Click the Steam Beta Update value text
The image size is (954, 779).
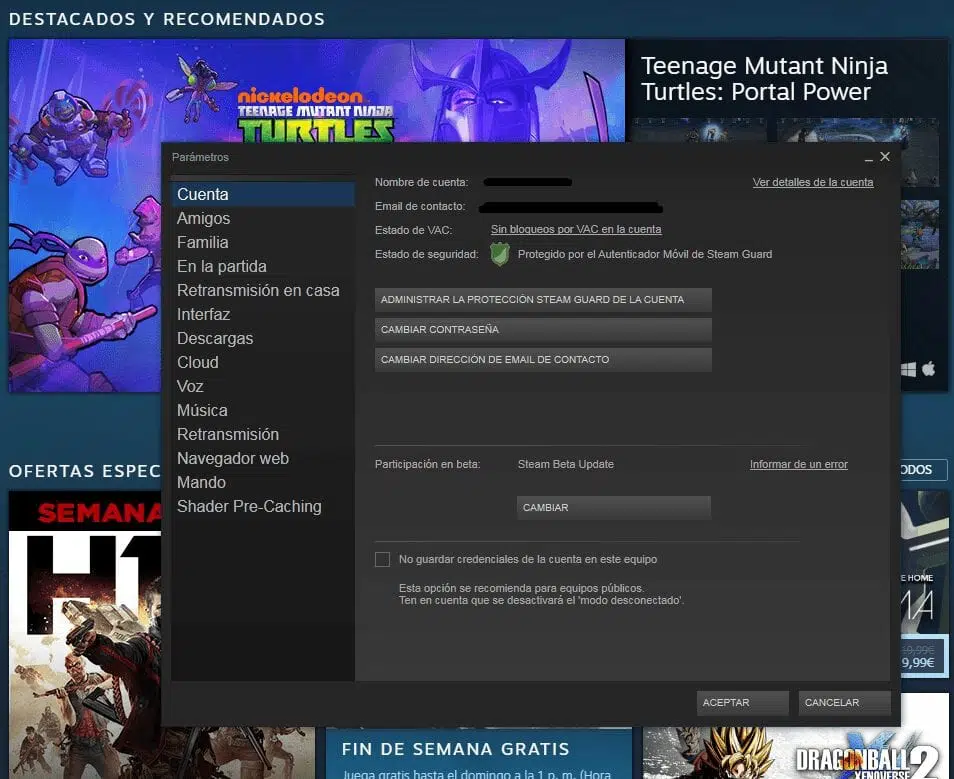(x=566, y=464)
